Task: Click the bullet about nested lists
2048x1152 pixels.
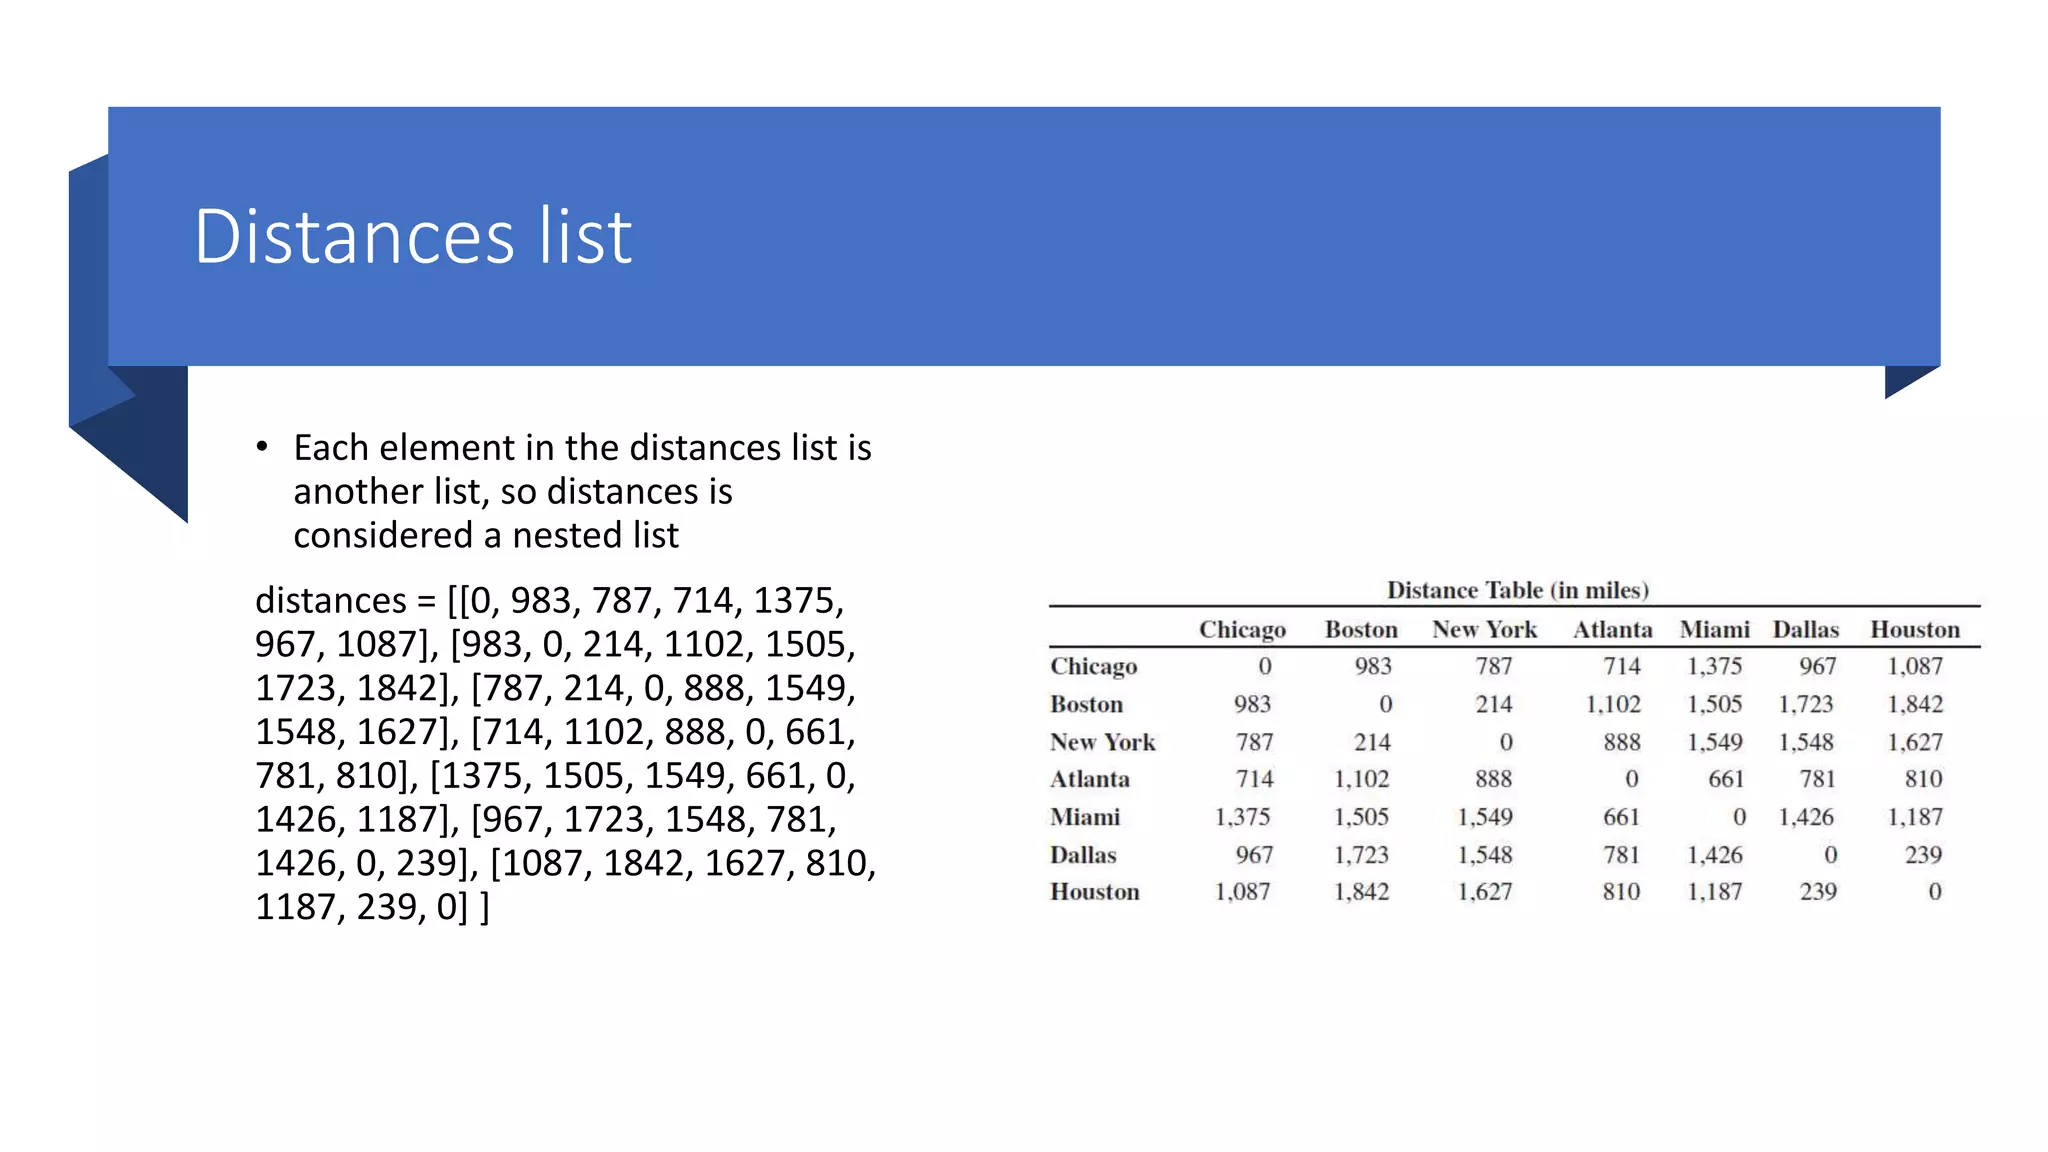Action: point(582,491)
